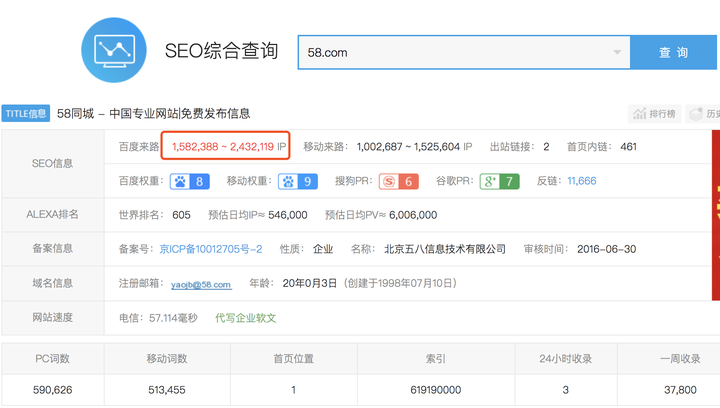Click mobile traffic 1,002,687 ~ 1,525,604

408,146
